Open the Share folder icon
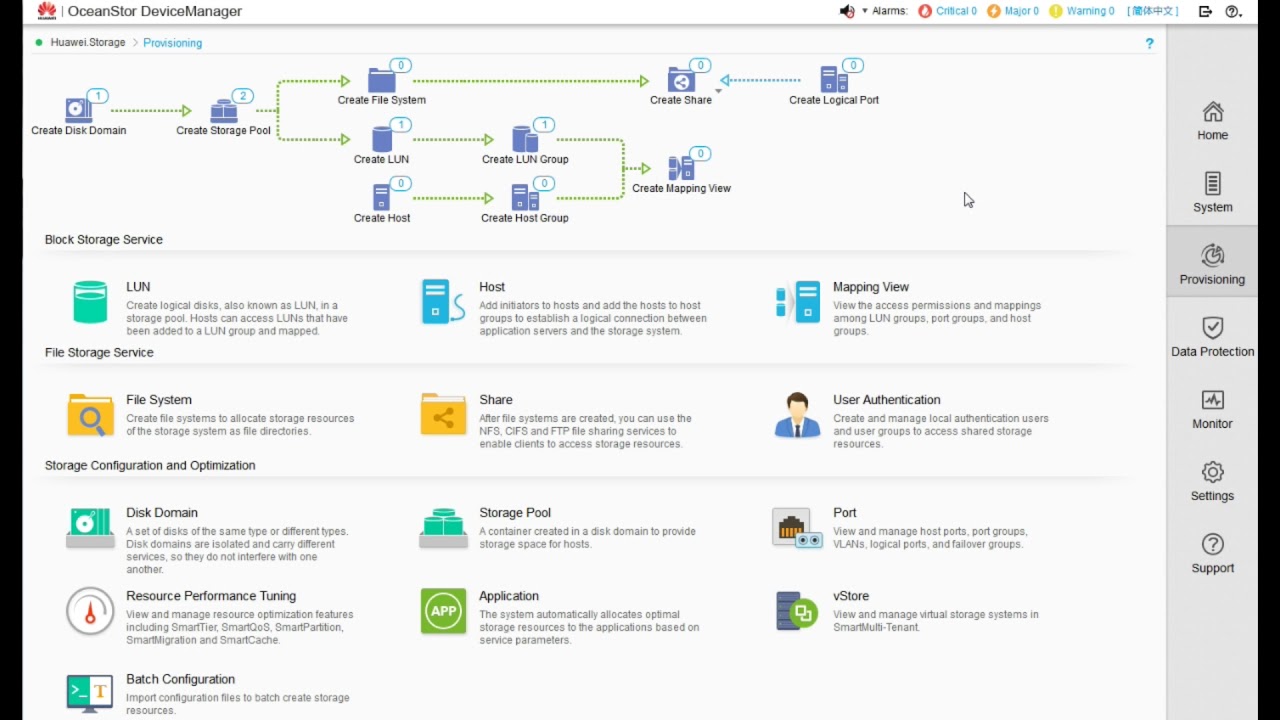Viewport: 1280px width, 720px height. point(443,414)
